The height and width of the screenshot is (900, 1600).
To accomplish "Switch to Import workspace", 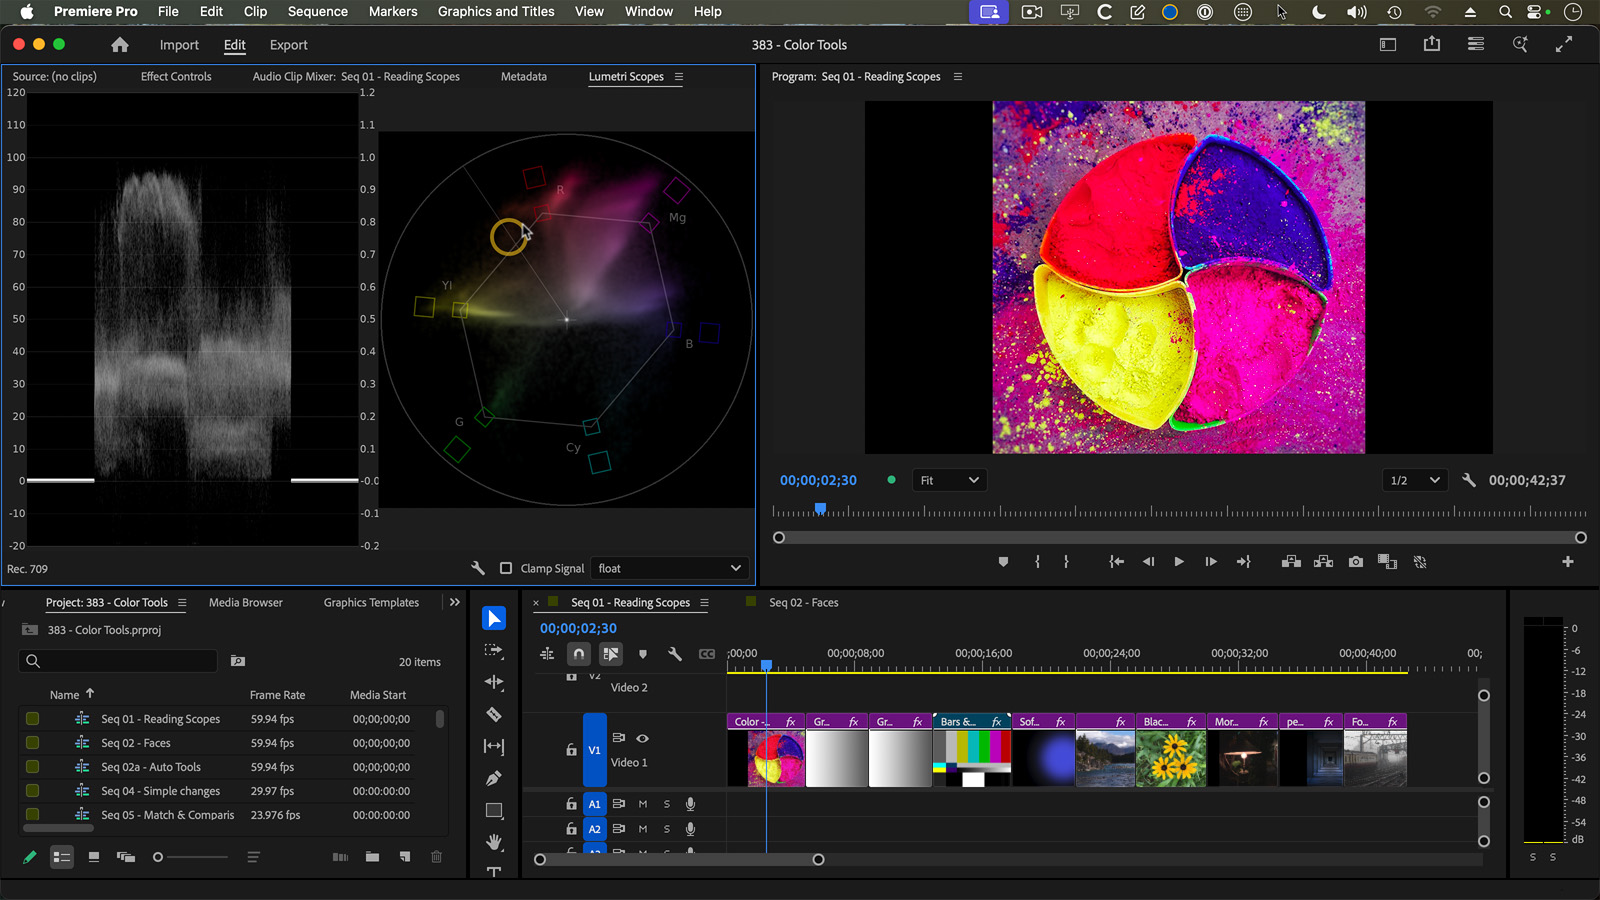I will pyautogui.click(x=179, y=45).
